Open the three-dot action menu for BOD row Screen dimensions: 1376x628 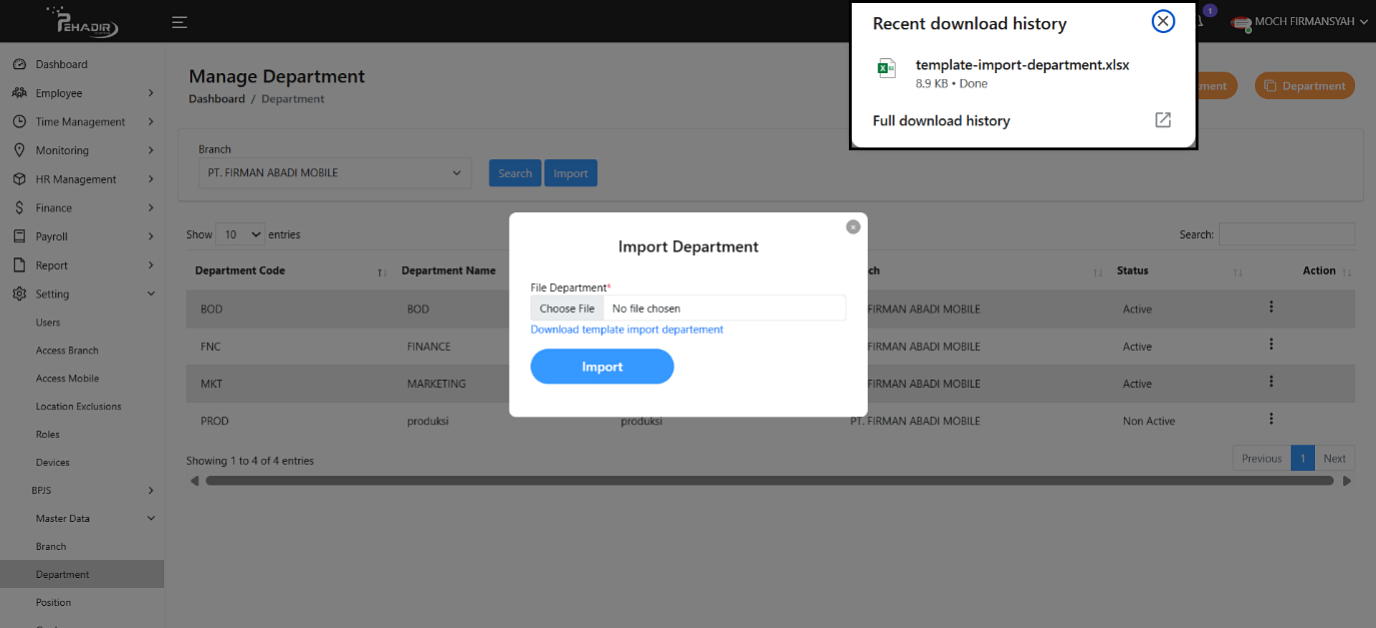click(1271, 307)
